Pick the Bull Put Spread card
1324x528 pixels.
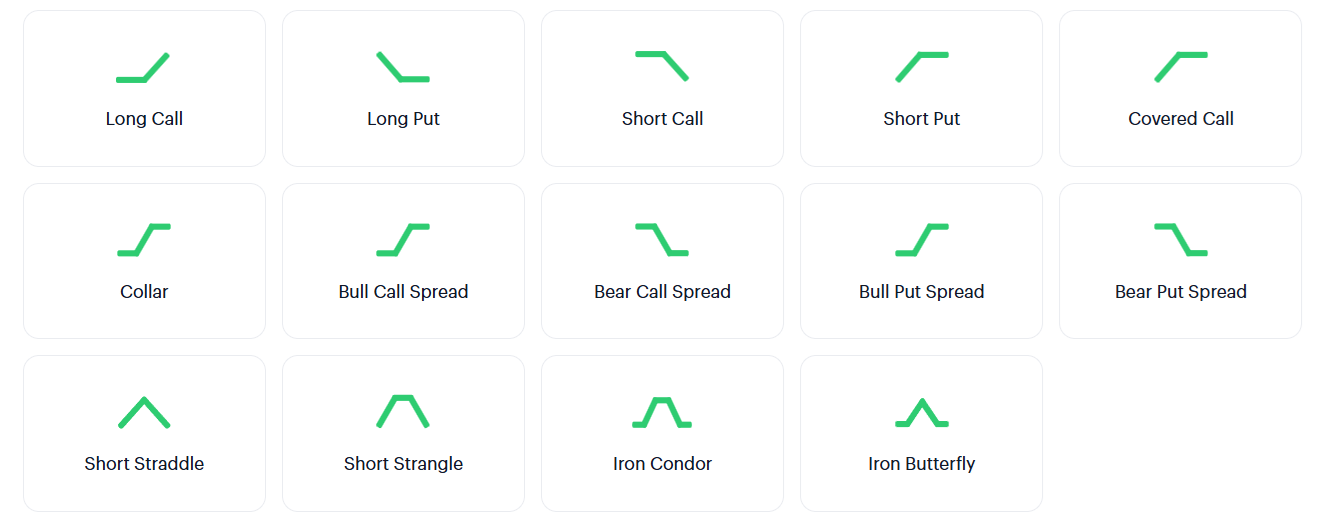(x=922, y=261)
